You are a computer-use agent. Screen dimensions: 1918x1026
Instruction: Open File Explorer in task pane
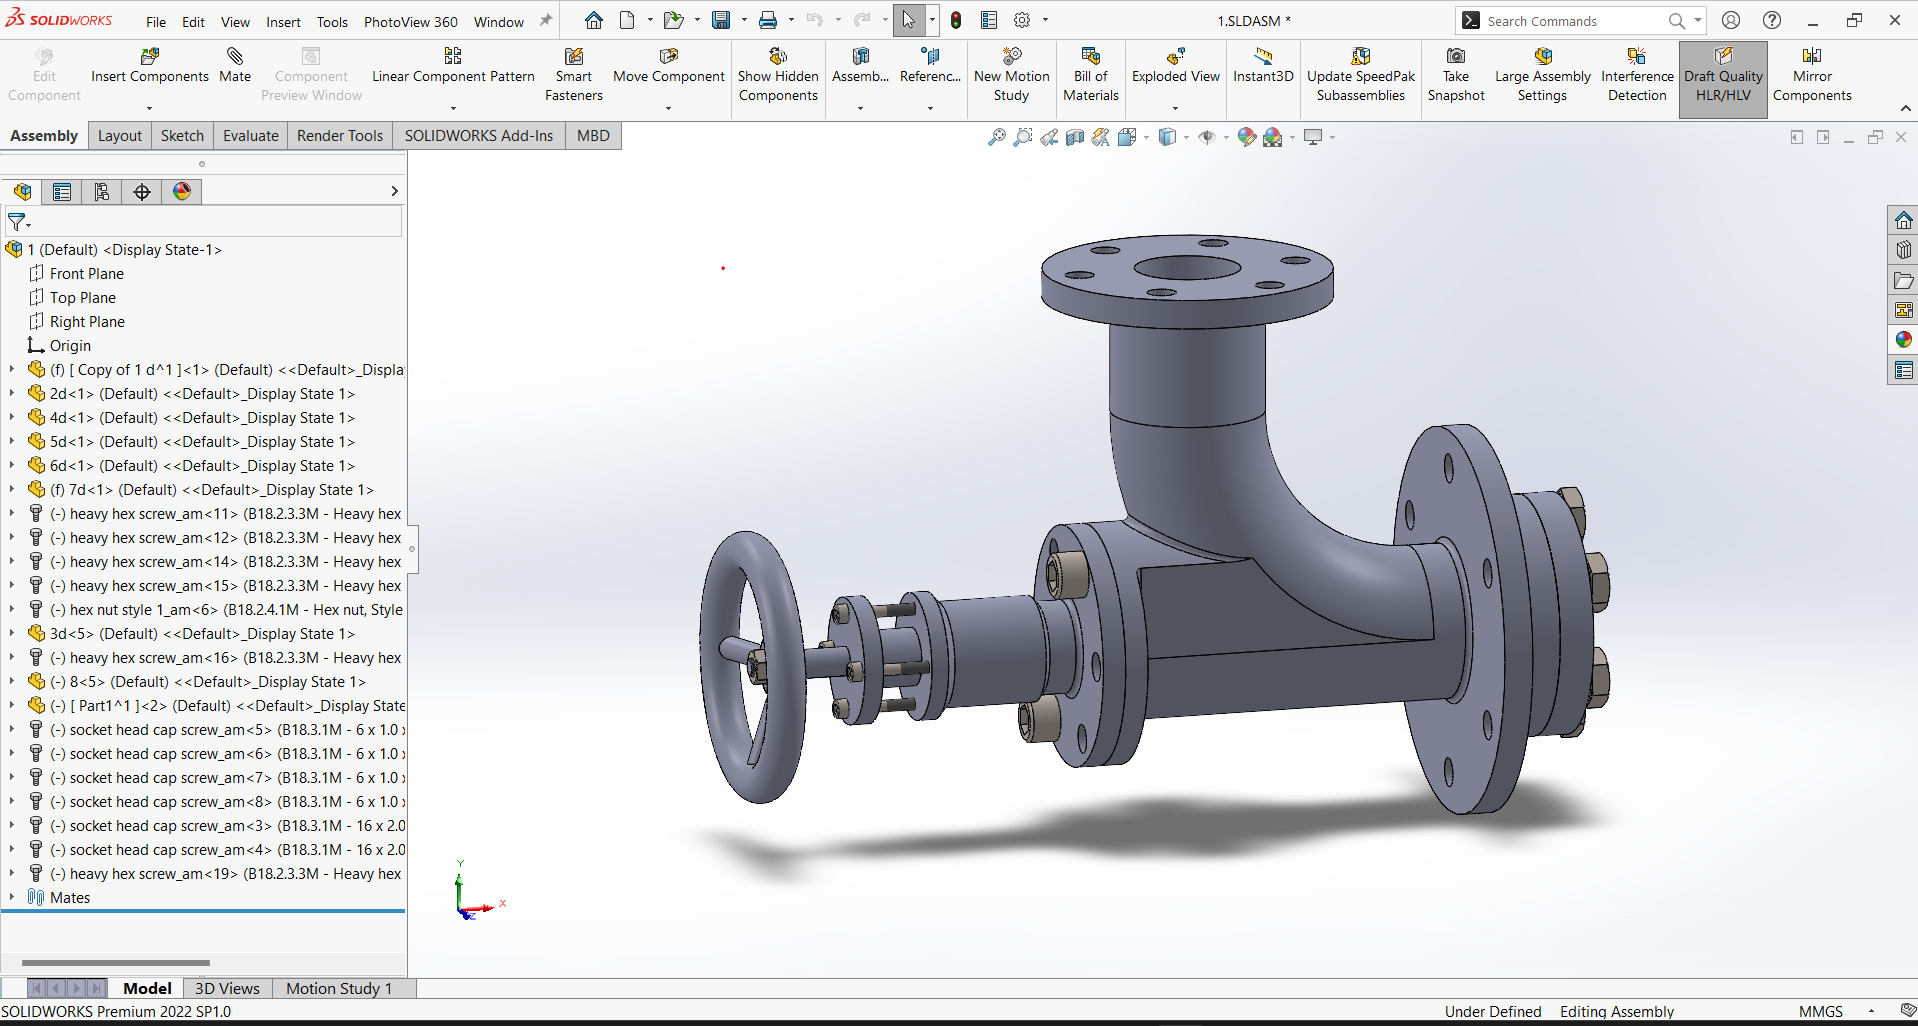point(1903,280)
